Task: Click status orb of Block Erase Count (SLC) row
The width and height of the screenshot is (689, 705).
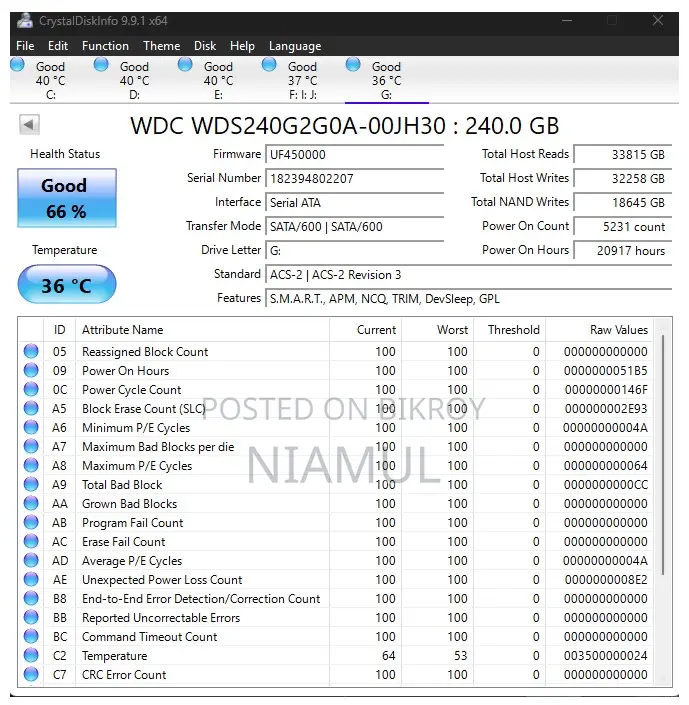Action: 31,408
